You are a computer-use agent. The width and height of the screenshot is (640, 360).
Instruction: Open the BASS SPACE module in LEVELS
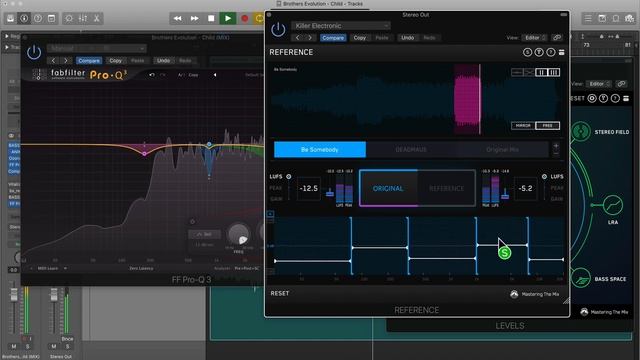click(580, 279)
